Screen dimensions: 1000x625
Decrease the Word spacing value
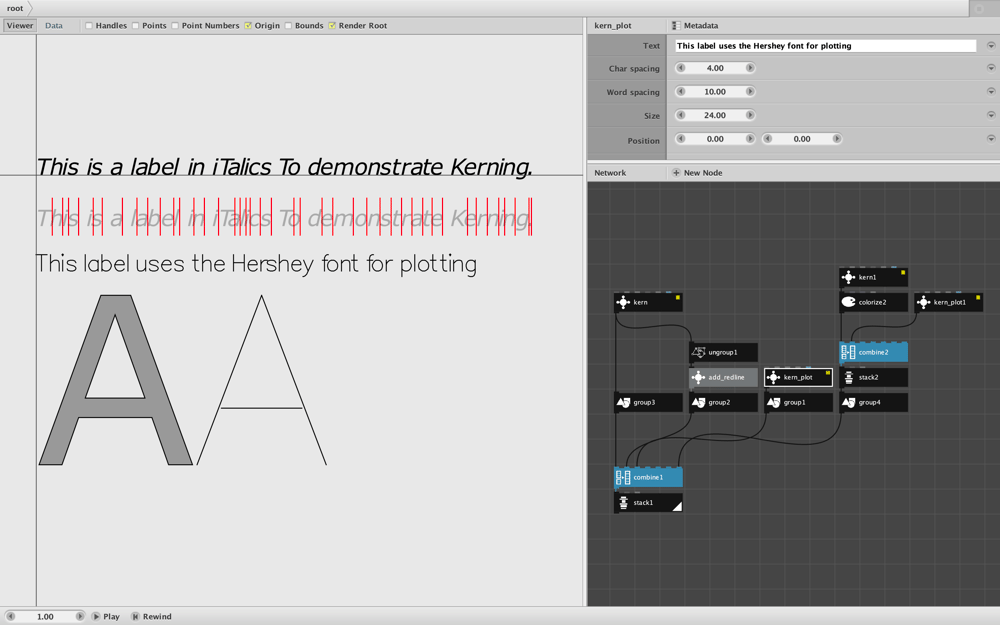[x=680, y=92]
